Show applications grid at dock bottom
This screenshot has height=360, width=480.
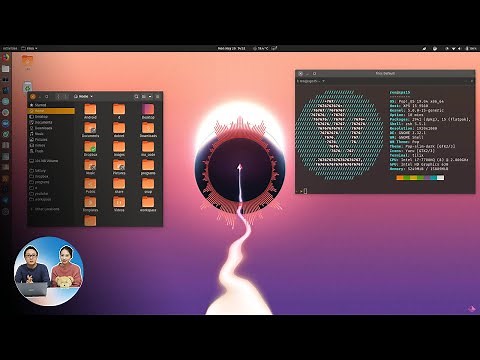(5, 211)
